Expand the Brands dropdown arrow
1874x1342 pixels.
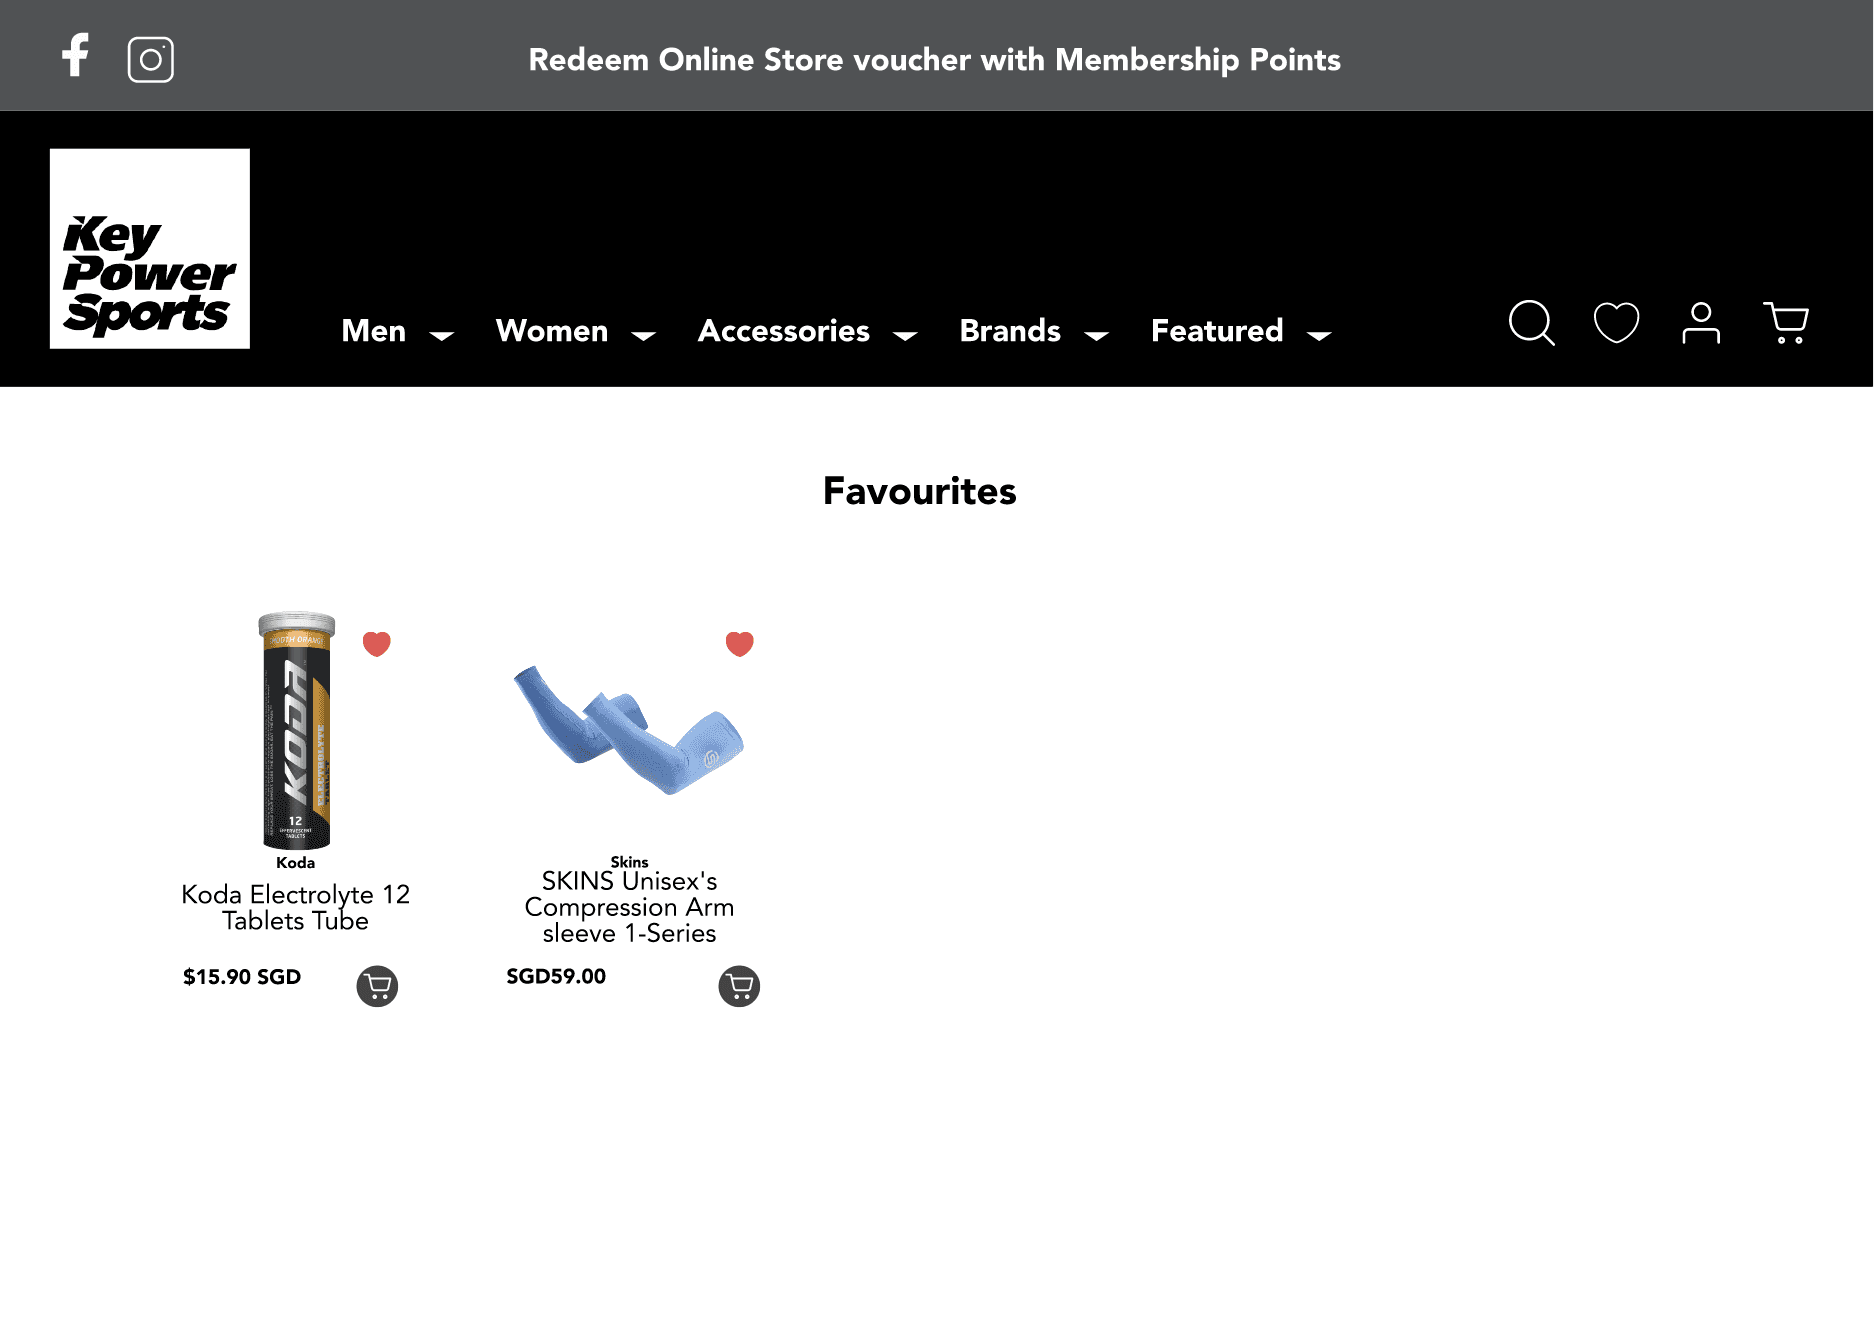[1096, 336]
